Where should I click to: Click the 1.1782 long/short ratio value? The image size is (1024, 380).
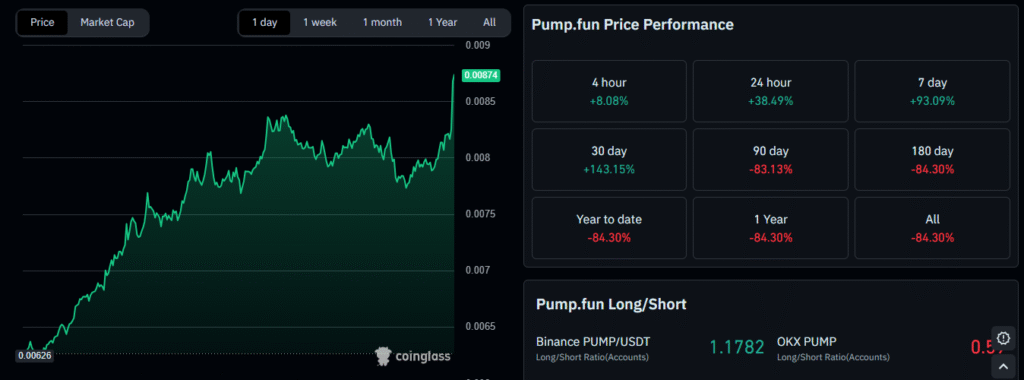tap(737, 347)
